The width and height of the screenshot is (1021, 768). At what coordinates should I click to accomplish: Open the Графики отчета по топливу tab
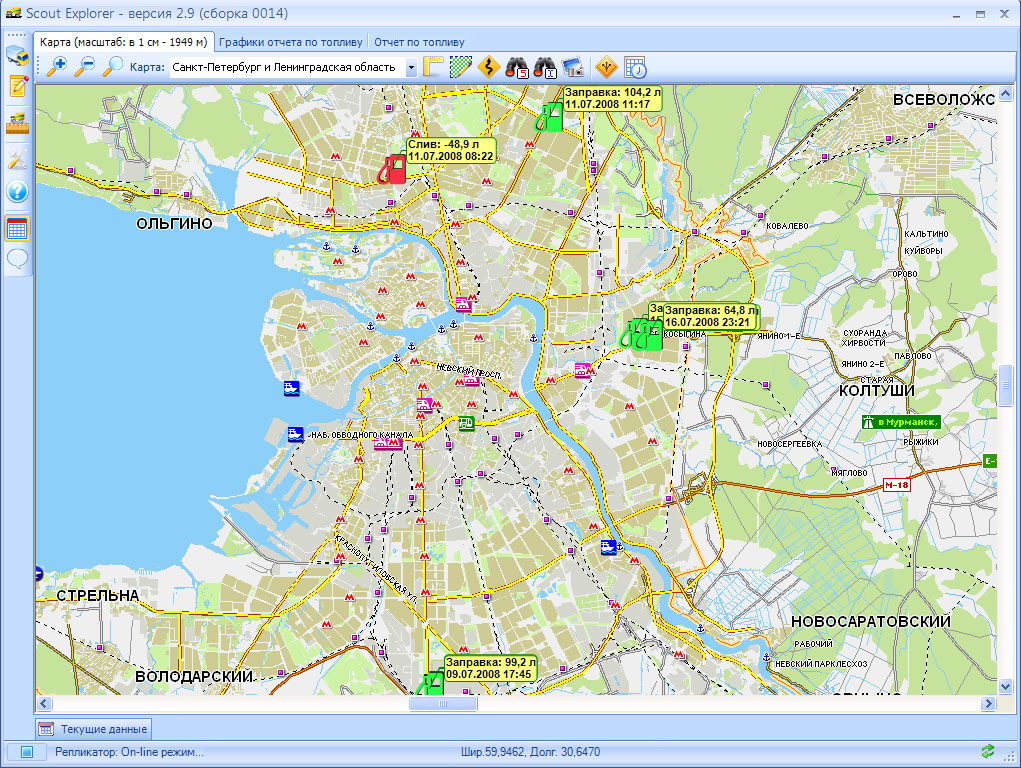[290, 42]
